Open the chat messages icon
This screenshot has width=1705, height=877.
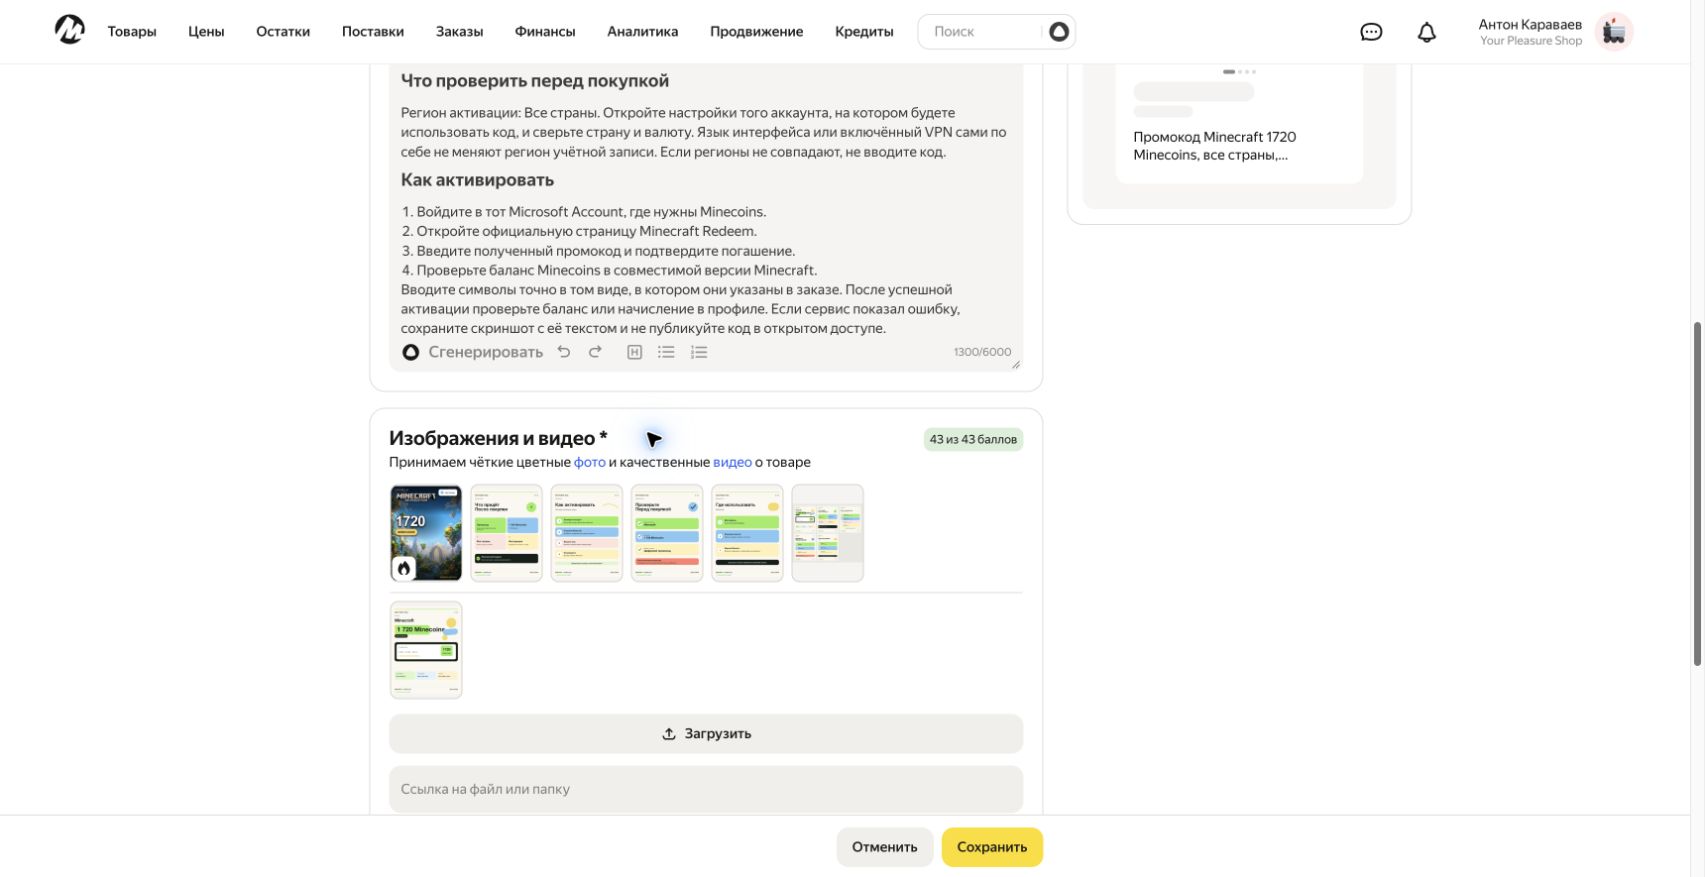point(1371,32)
